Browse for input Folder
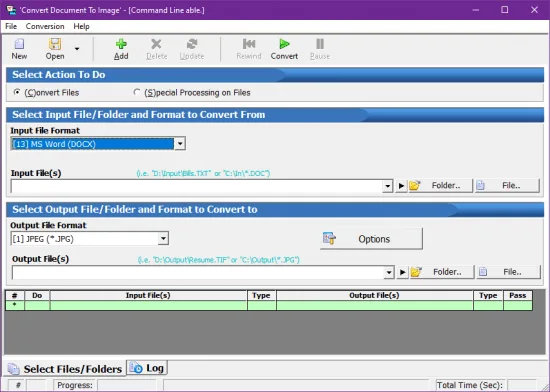The height and width of the screenshot is (392, 550). [440, 185]
